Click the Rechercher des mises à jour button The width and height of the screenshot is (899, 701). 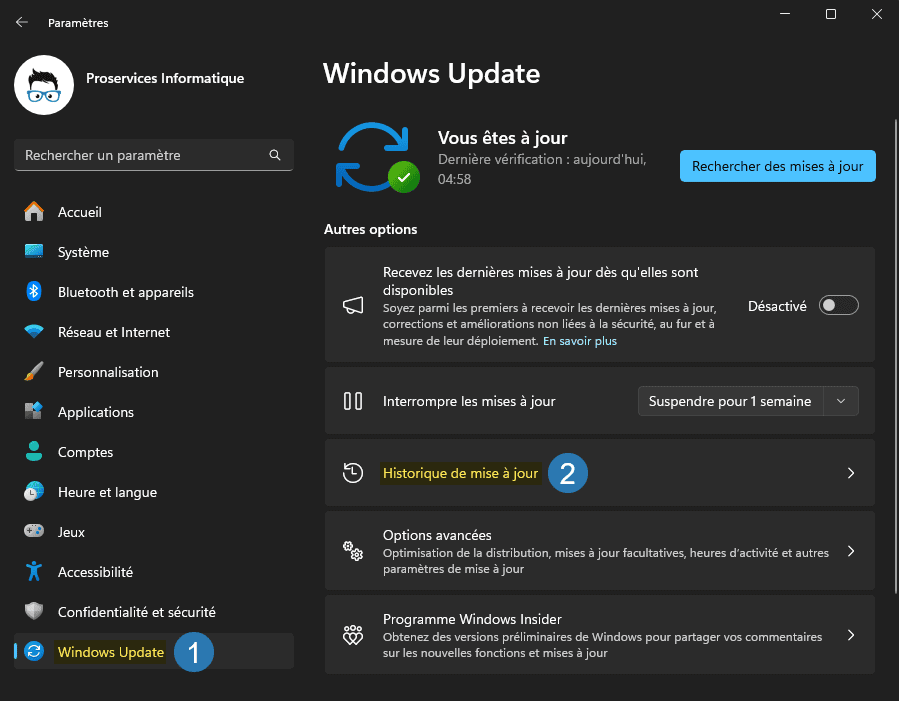pos(777,165)
